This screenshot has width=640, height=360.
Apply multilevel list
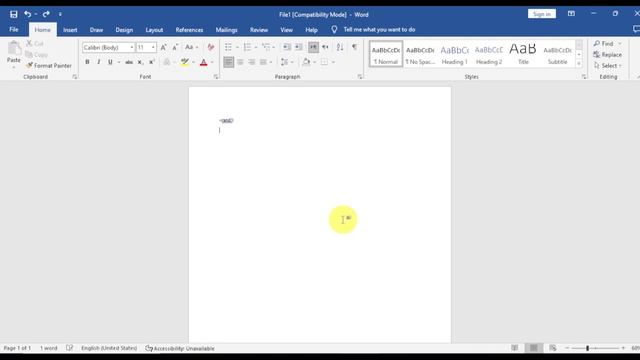(266, 47)
